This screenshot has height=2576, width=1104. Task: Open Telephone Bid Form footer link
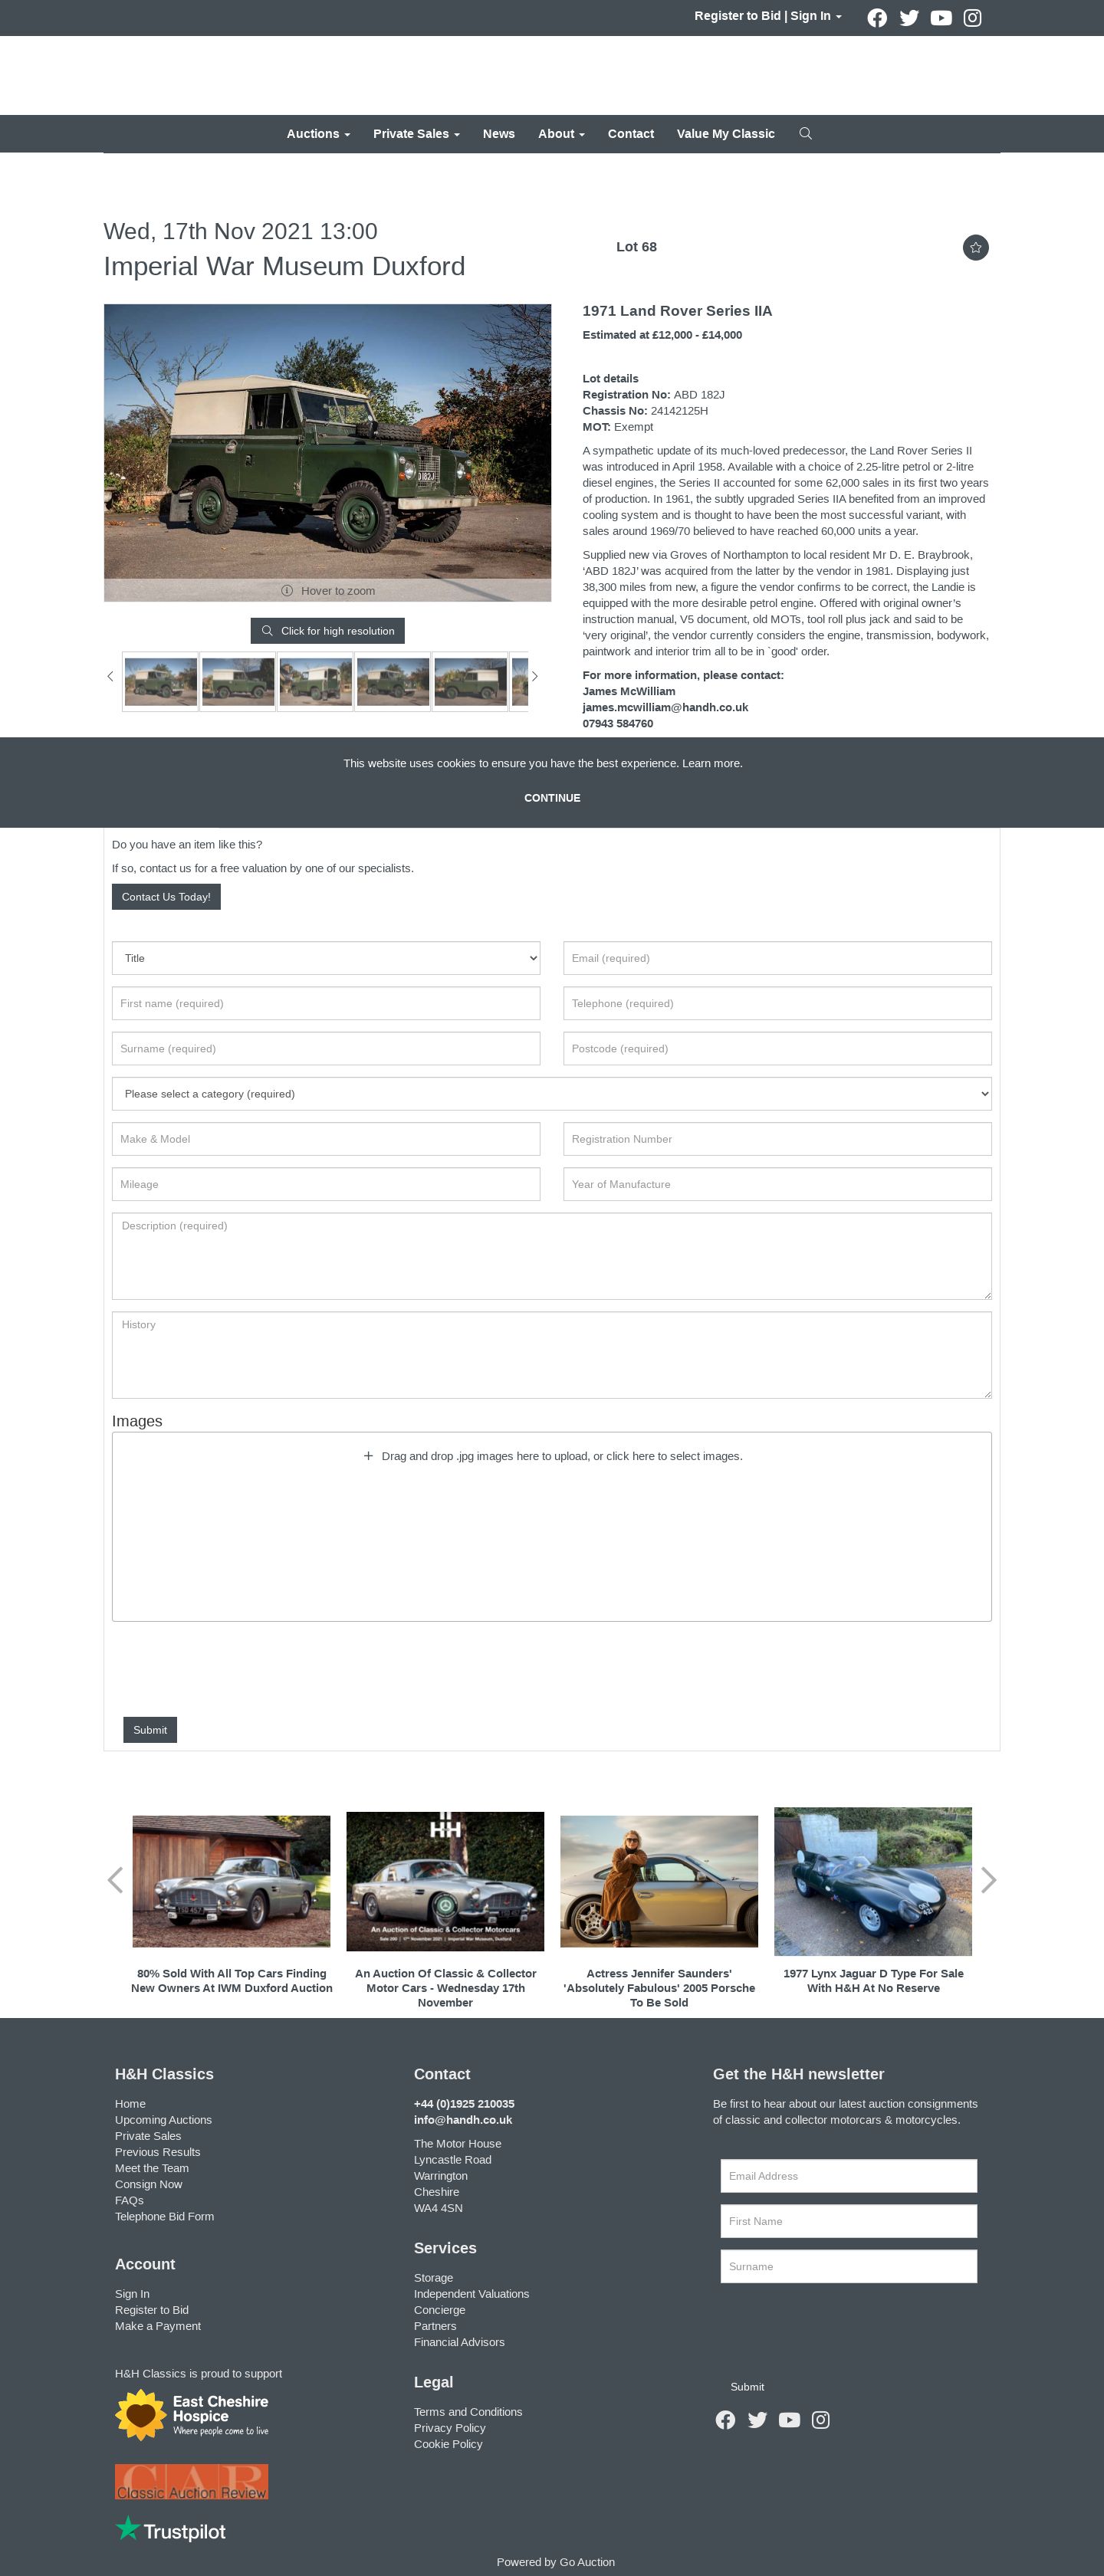pyautogui.click(x=164, y=2216)
